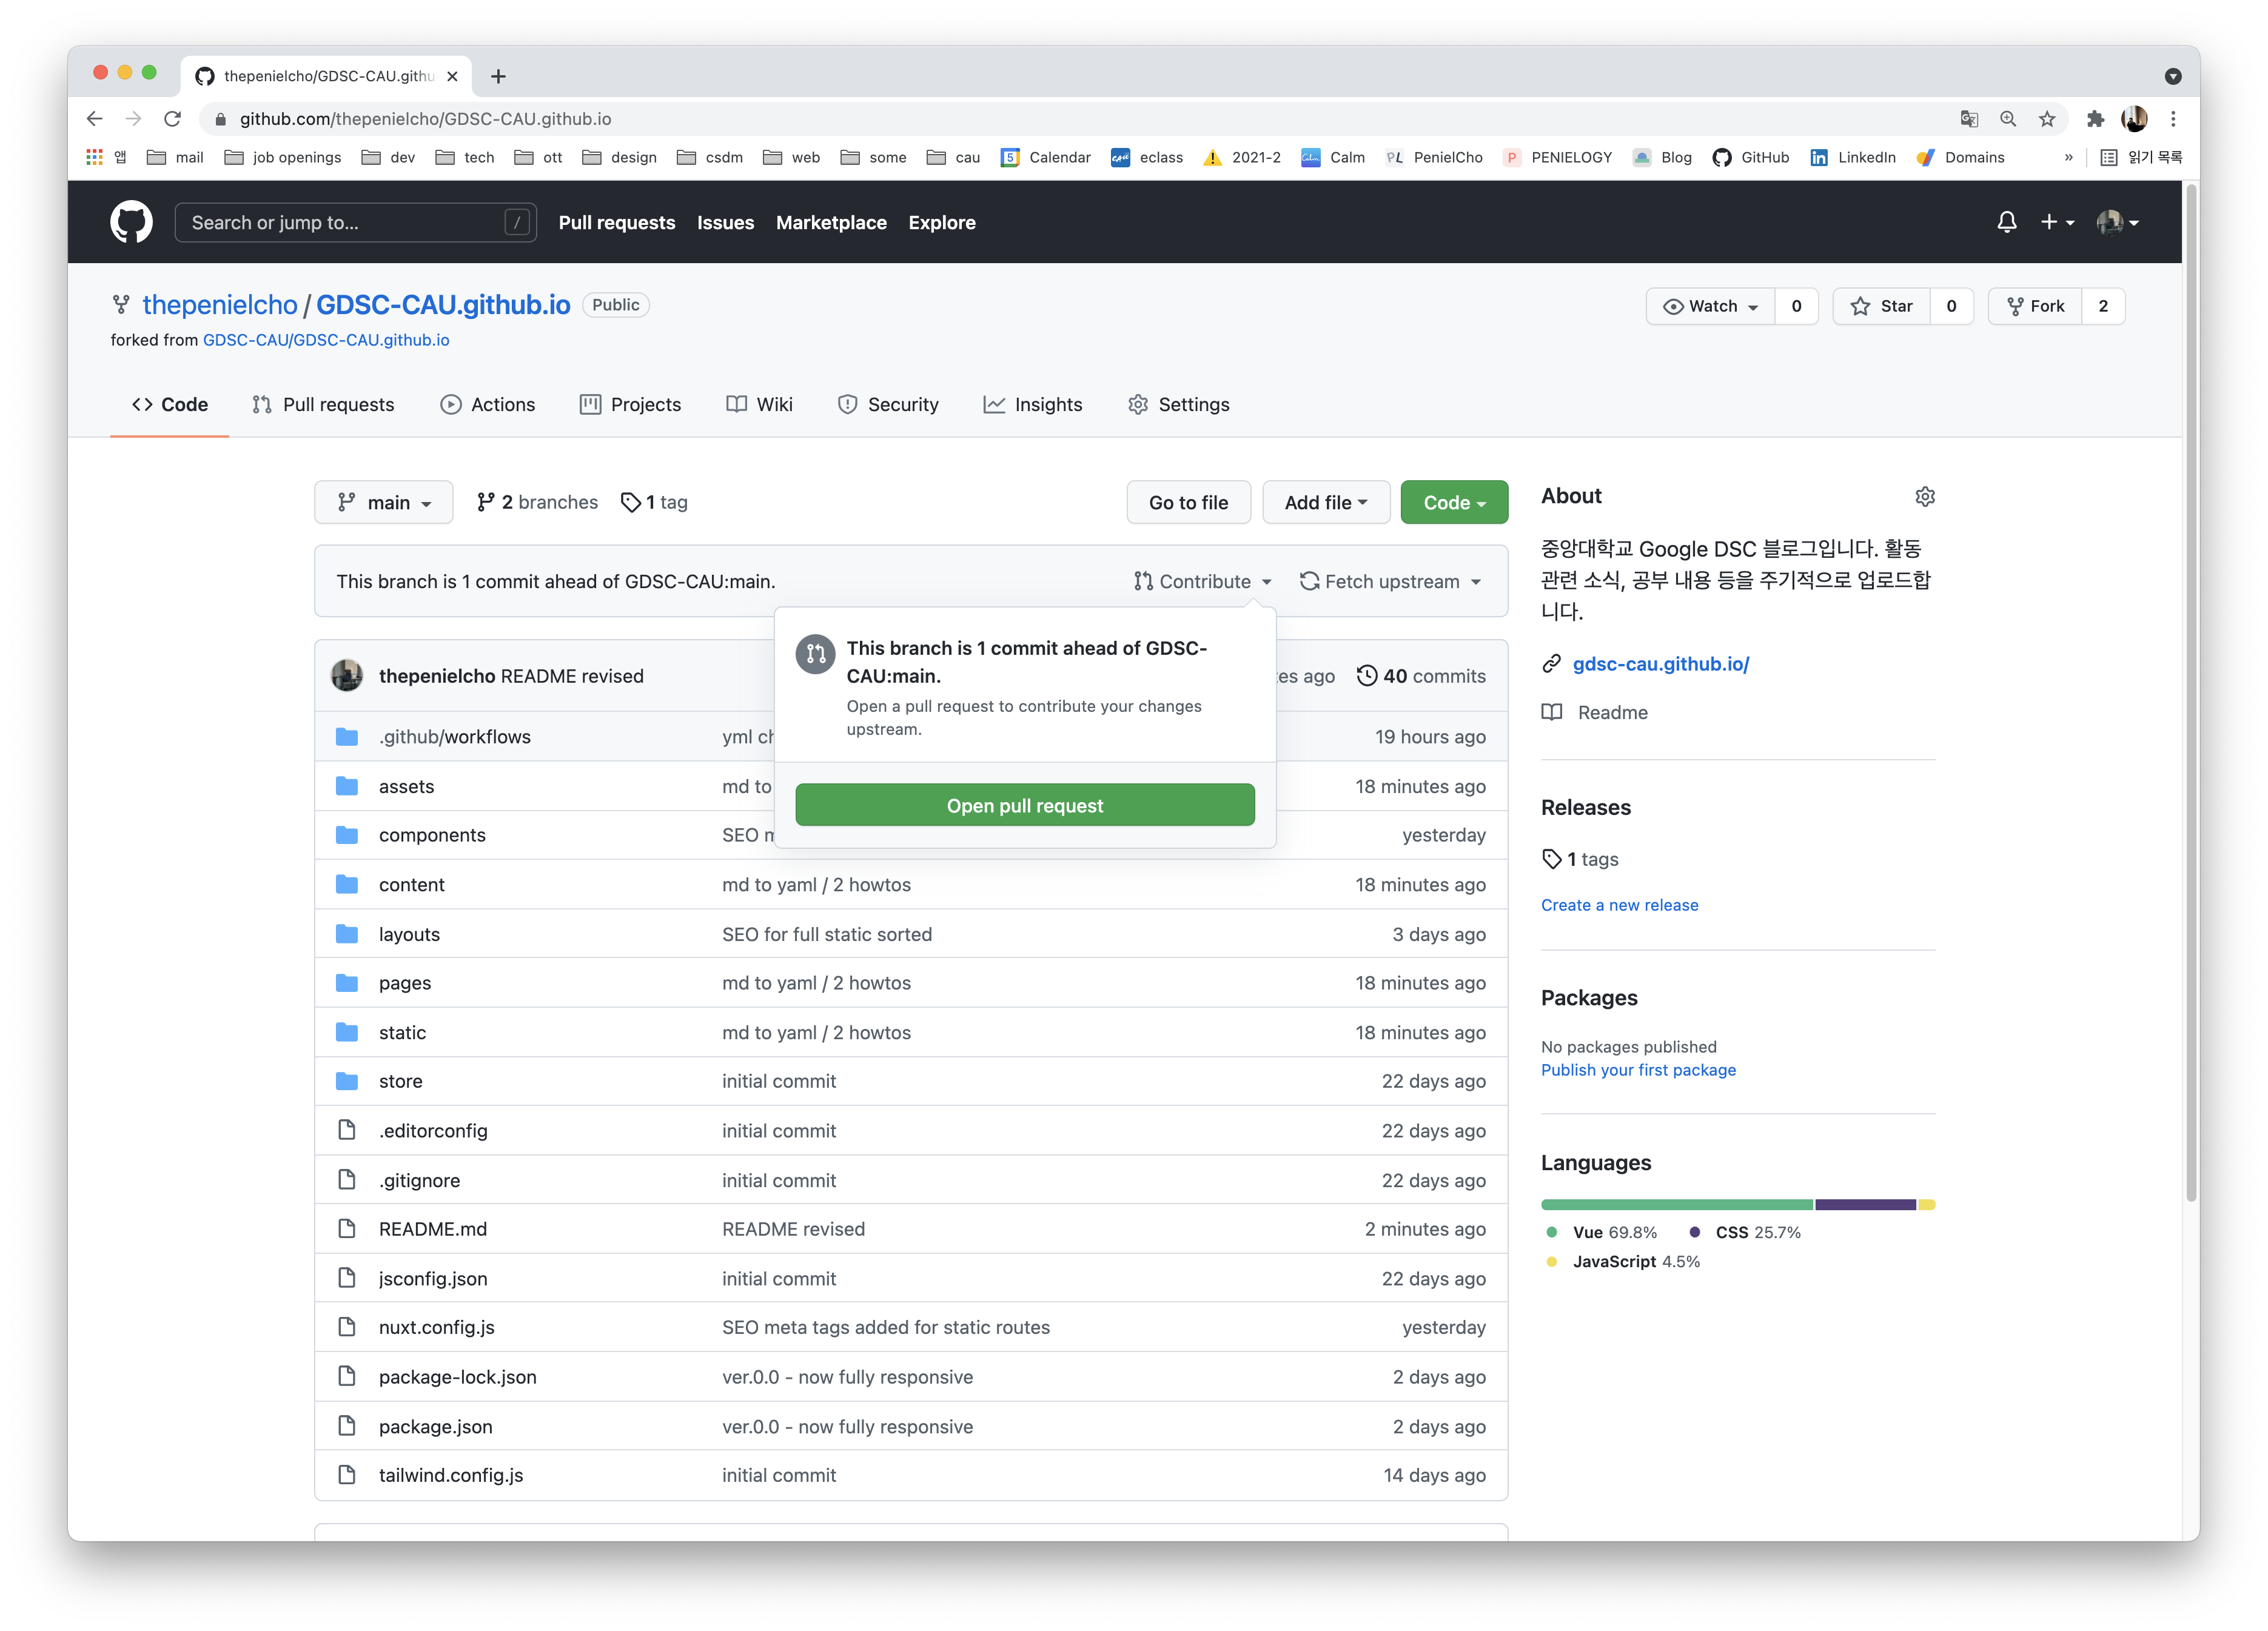Open the profile avatar menu in GitHub header
2268x1631 pixels.
[2117, 222]
